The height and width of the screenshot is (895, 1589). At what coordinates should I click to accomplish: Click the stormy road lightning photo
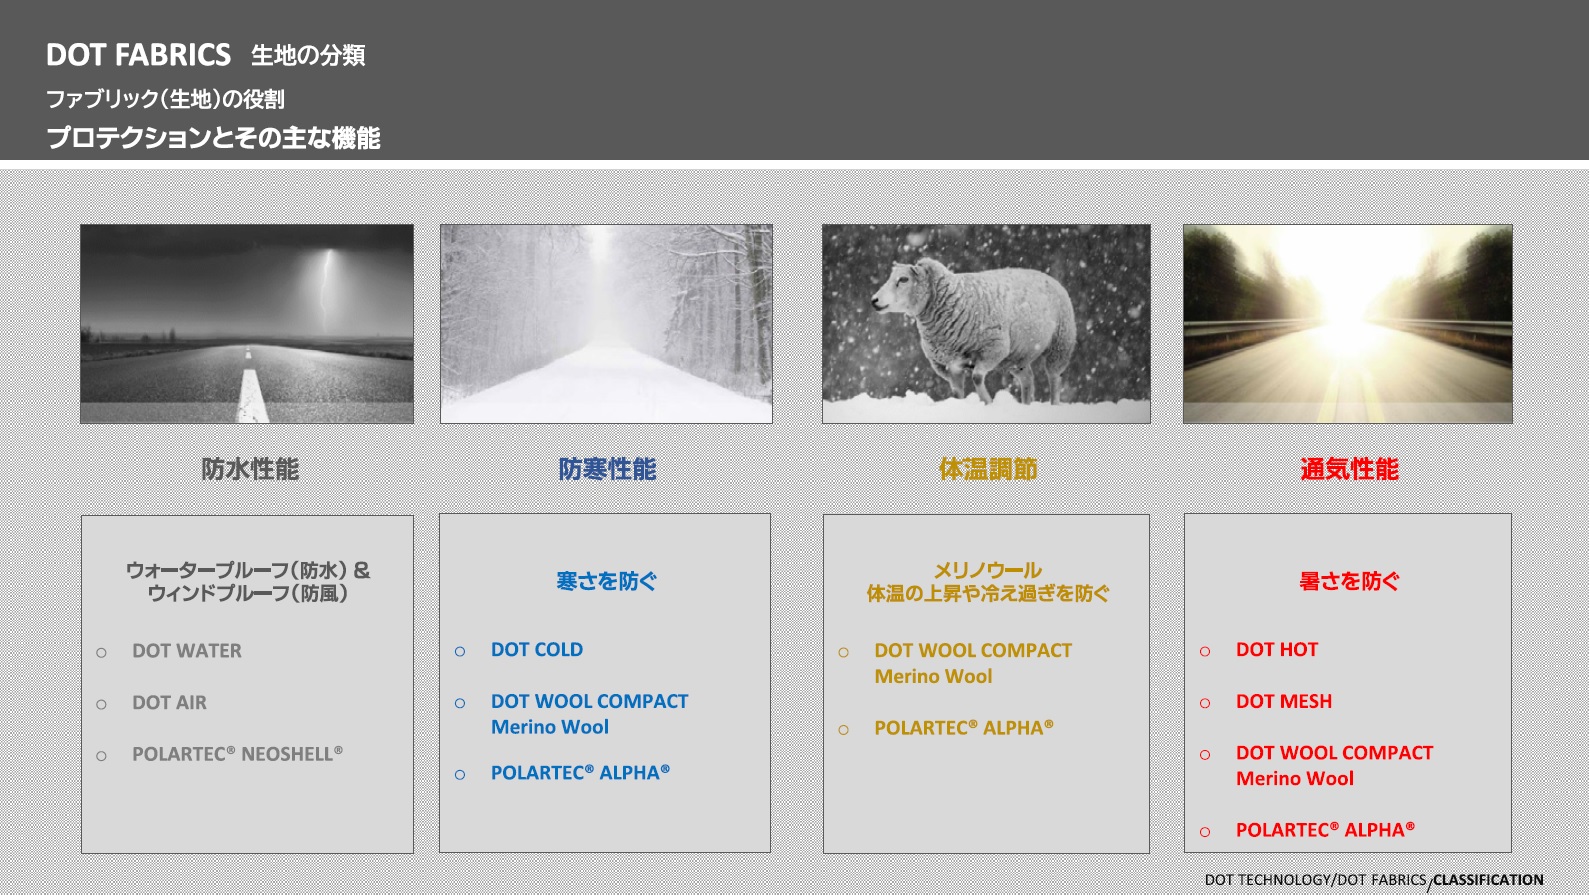click(x=247, y=323)
